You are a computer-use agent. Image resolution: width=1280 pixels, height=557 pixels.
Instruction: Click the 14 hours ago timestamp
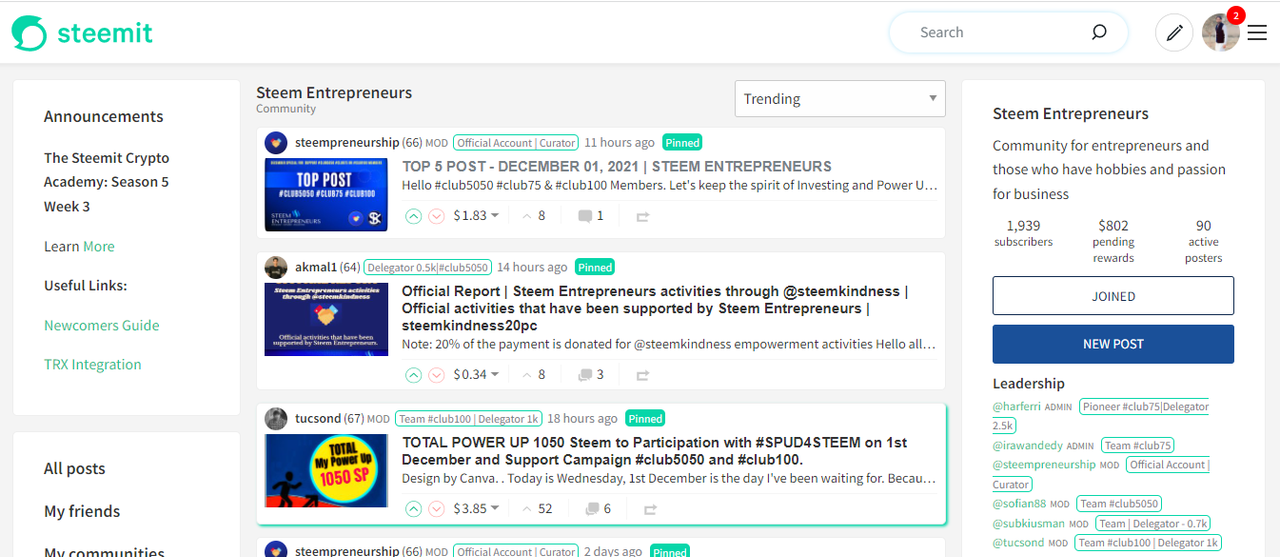coord(532,268)
